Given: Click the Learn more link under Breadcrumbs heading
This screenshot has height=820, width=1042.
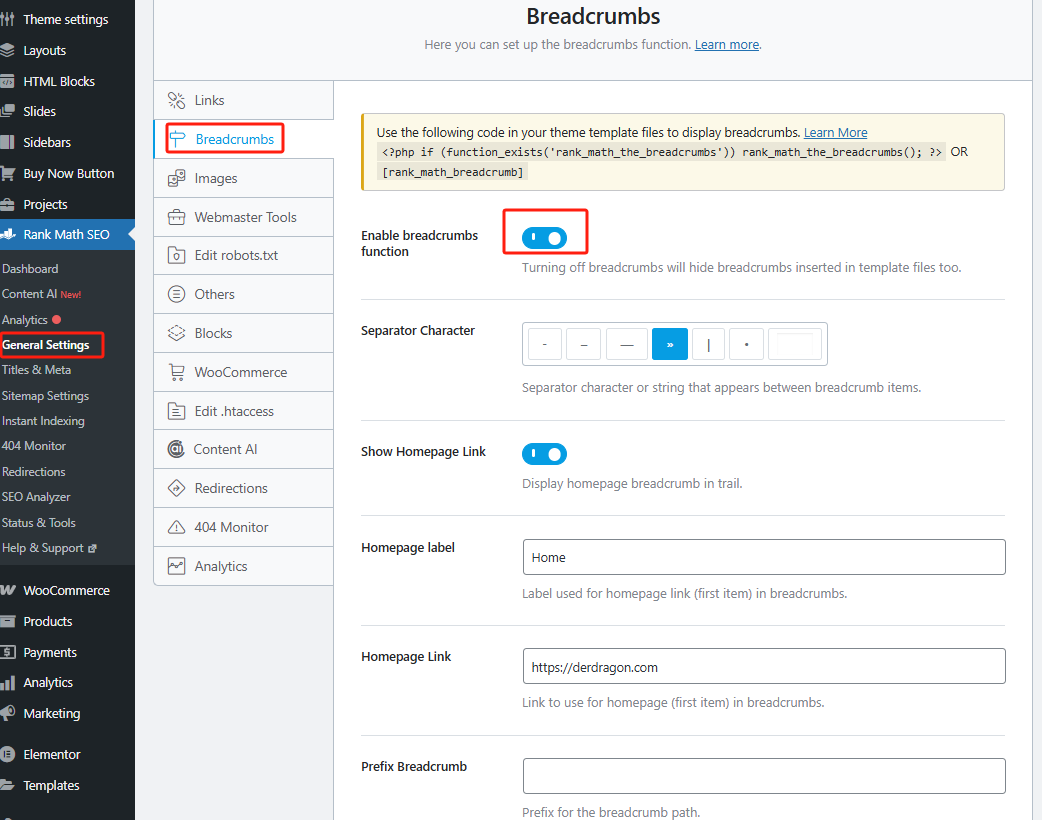Looking at the screenshot, I should tap(727, 44).
